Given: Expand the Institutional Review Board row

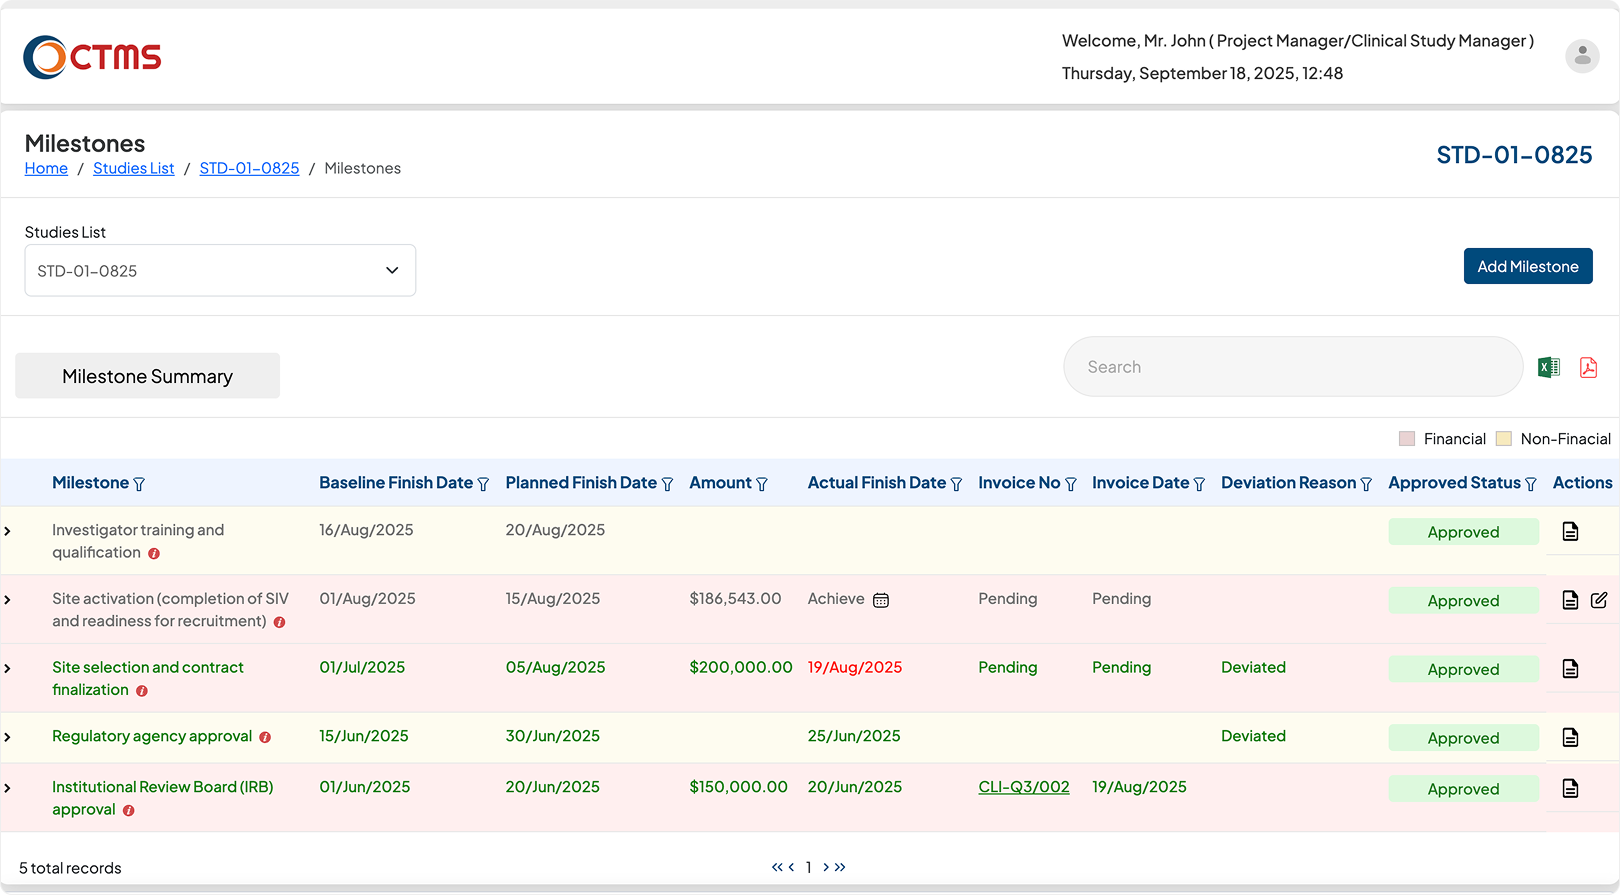Looking at the screenshot, I should [x=8, y=788].
